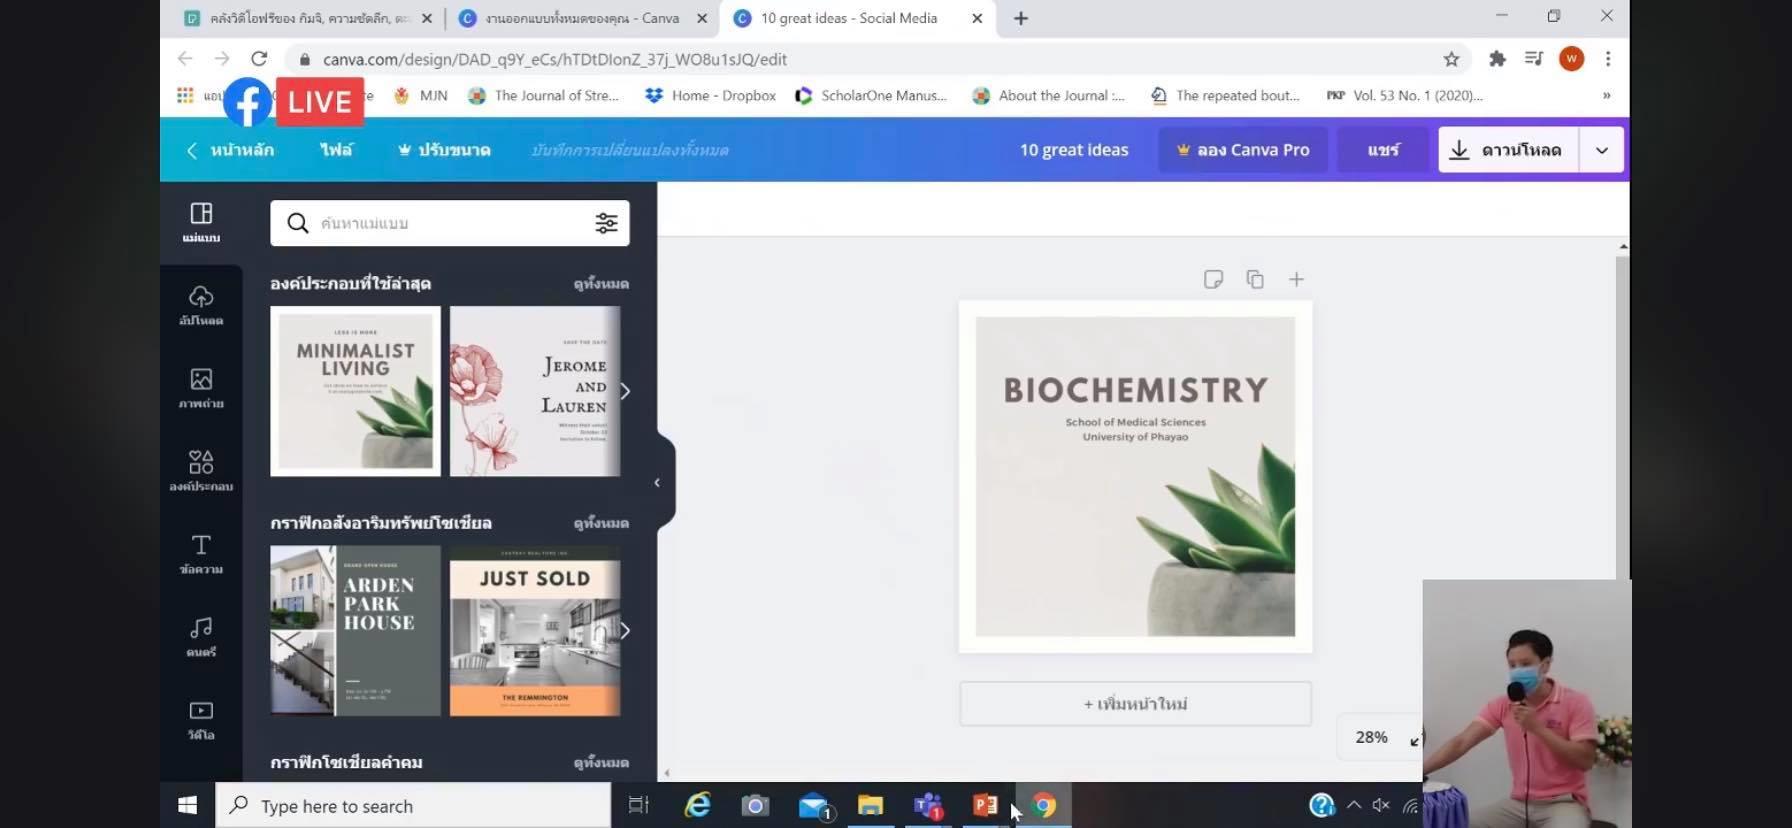This screenshot has height=828, width=1792.
Task: Open the Videos panel in the sidebar
Action: pyautogui.click(x=201, y=720)
